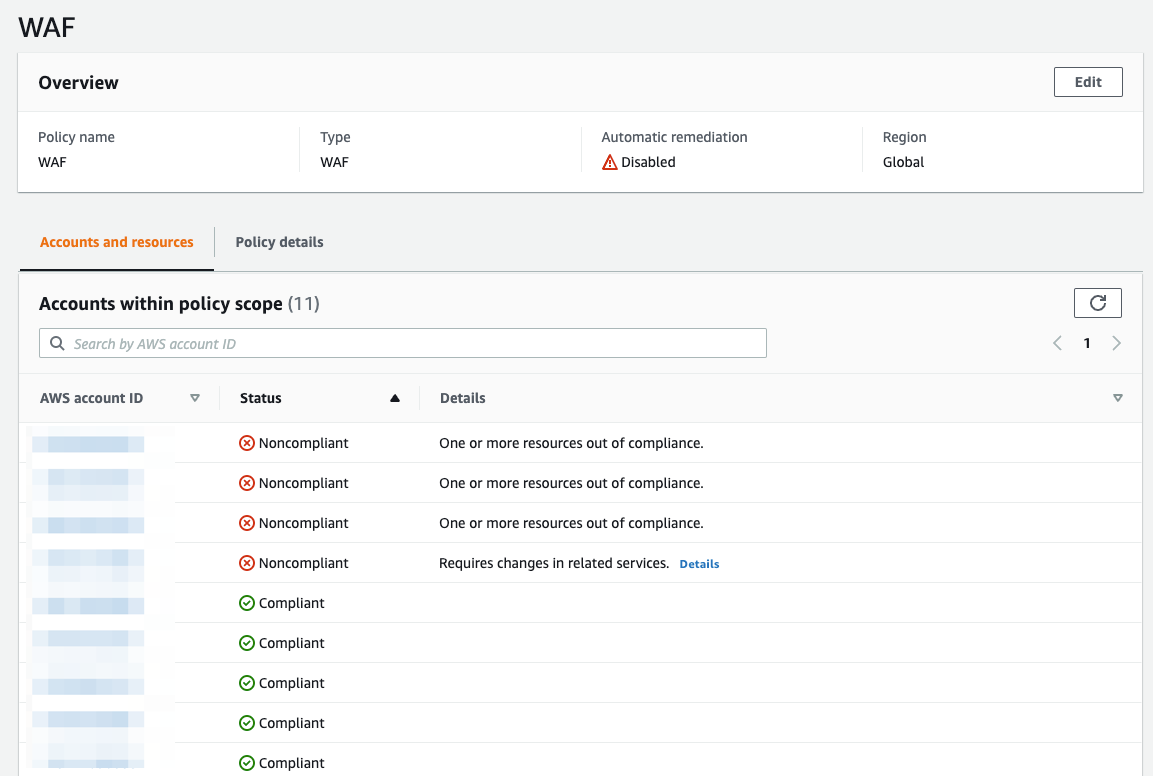The image size is (1153, 776).
Task: Click the first Noncompliant status icon
Action: 247,443
